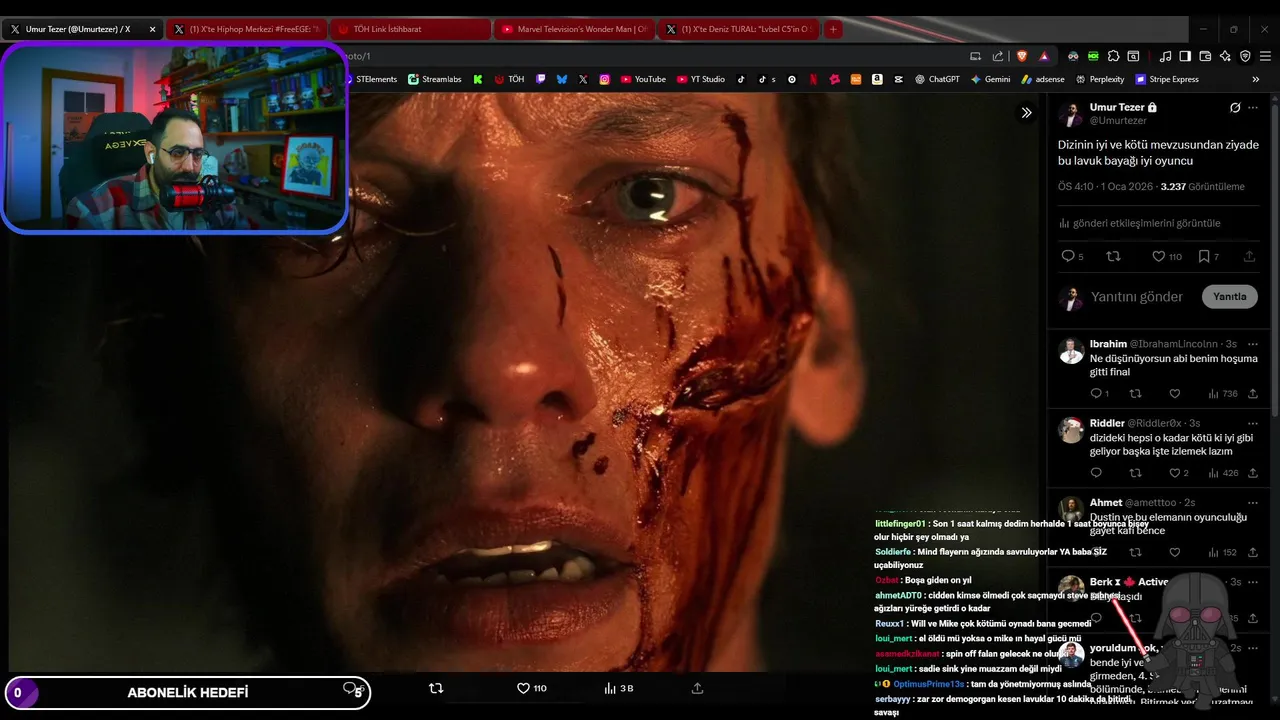
Task: Repost Ibrahim's reply
Action: click(x=1135, y=393)
